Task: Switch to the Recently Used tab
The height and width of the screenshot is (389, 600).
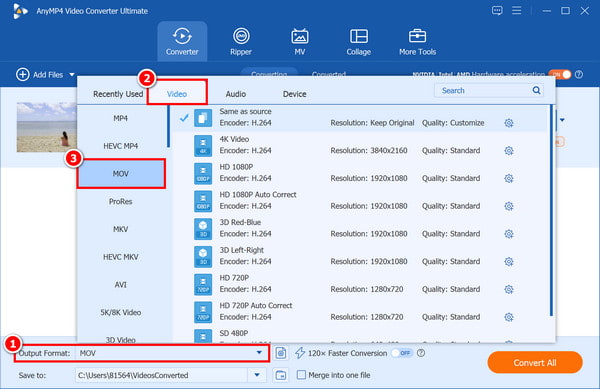Action: (118, 94)
